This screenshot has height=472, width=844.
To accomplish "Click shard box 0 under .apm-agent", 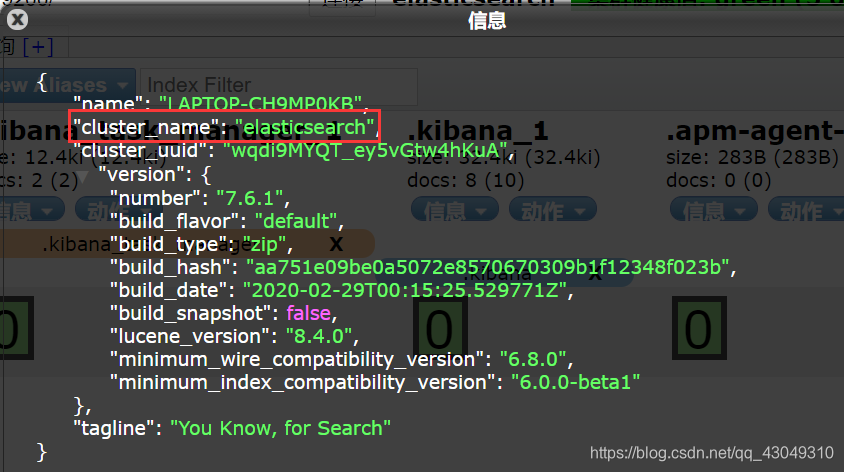I will click(x=699, y=328).
